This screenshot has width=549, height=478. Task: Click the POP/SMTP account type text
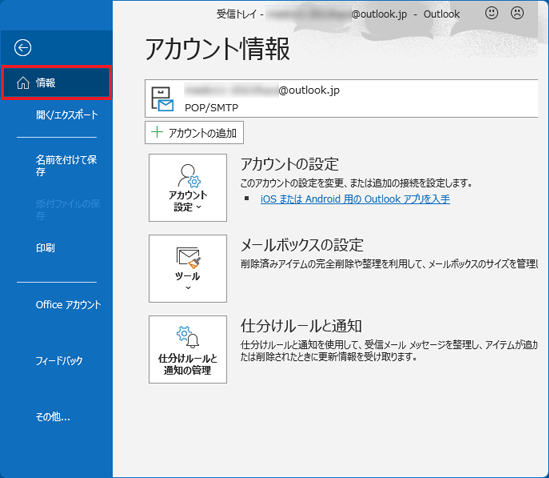(211, 108)
